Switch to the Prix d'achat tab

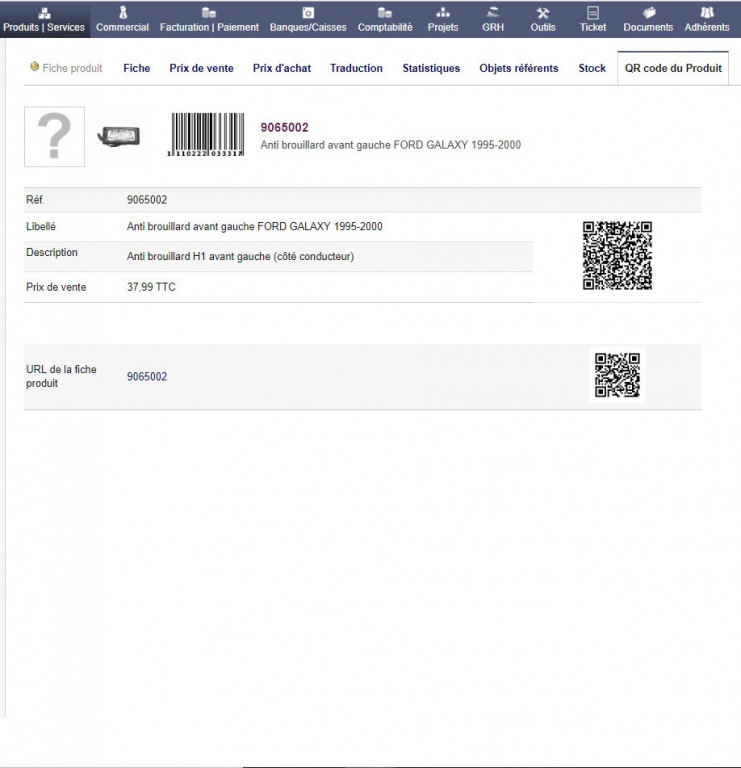[282, 68]
